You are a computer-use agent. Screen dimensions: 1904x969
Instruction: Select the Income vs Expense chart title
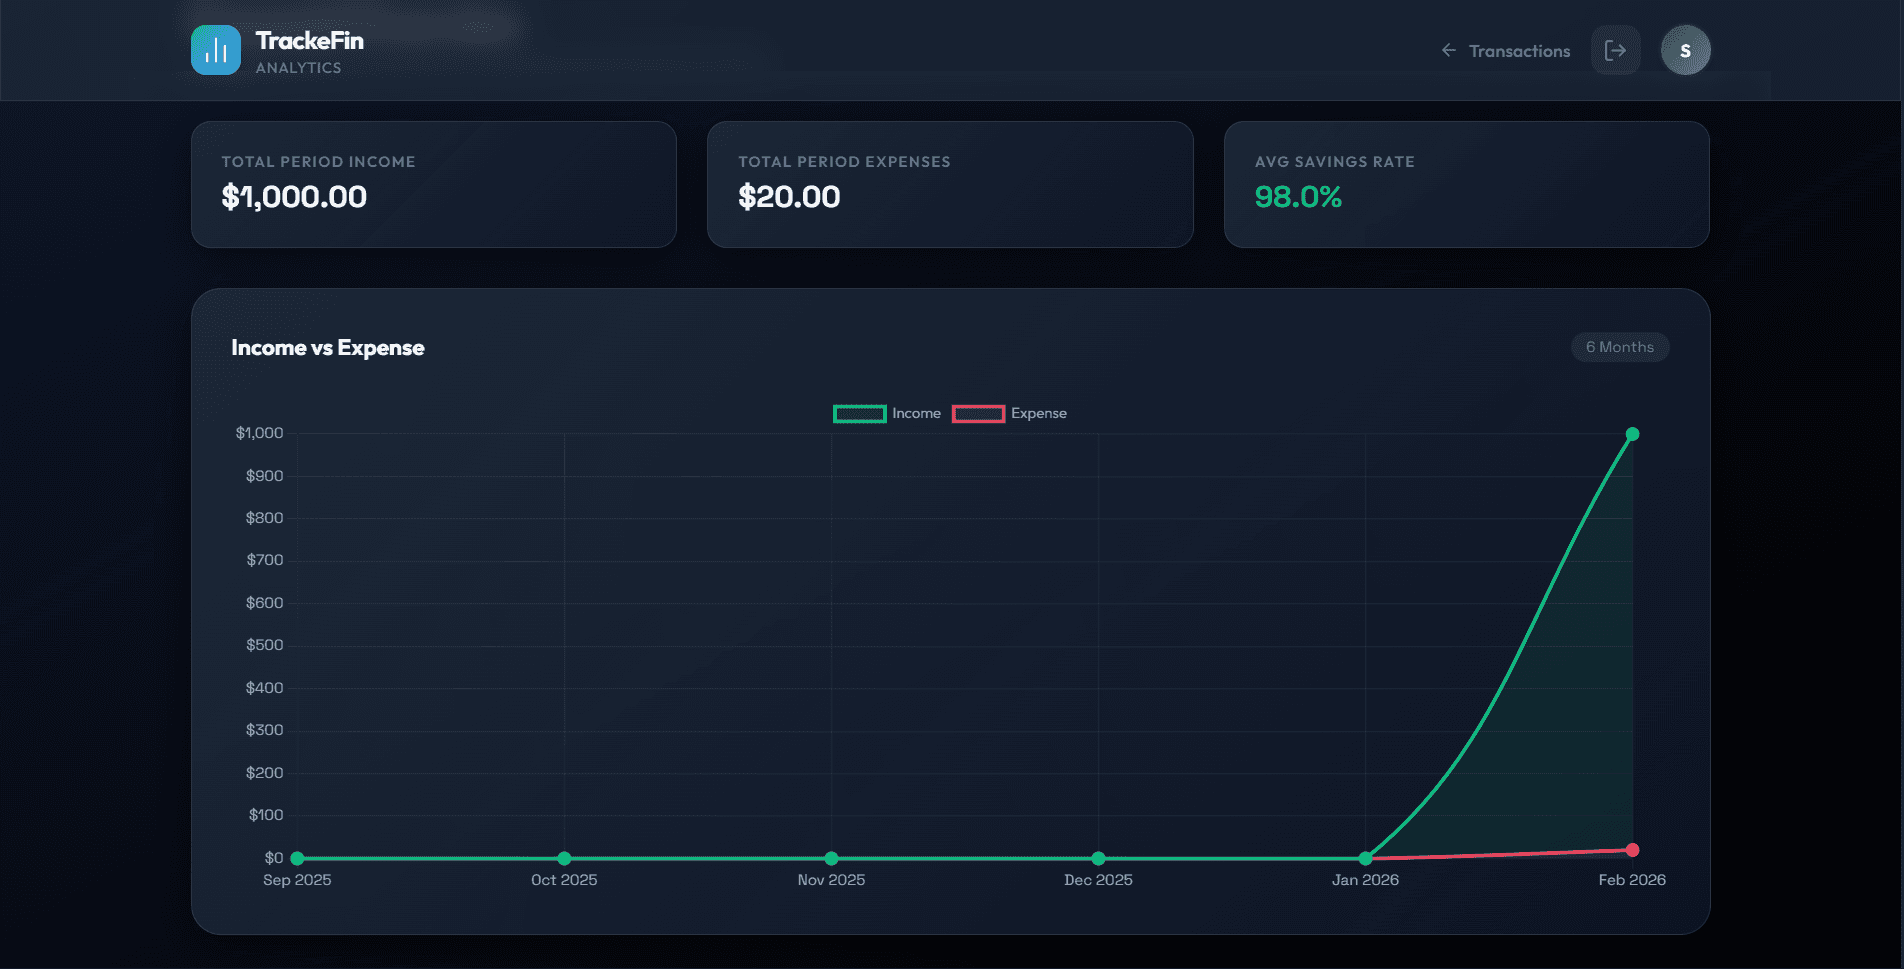[328, 347]
